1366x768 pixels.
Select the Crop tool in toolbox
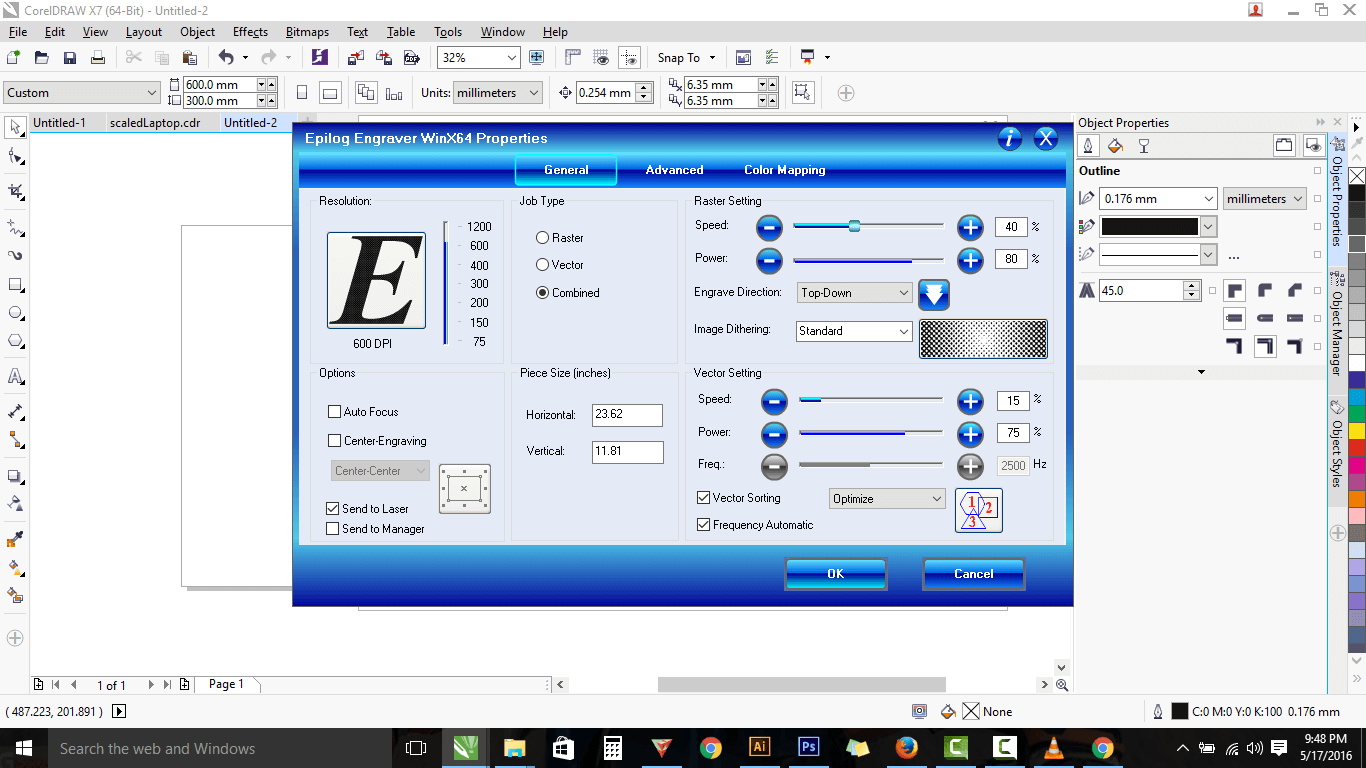[15, 191]
